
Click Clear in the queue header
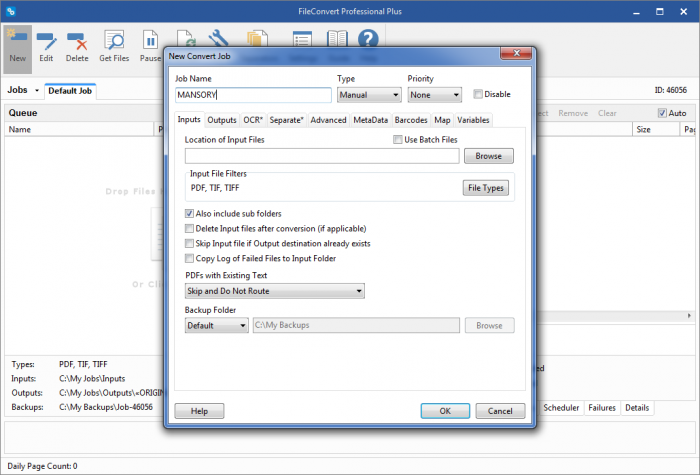(607, 113)
